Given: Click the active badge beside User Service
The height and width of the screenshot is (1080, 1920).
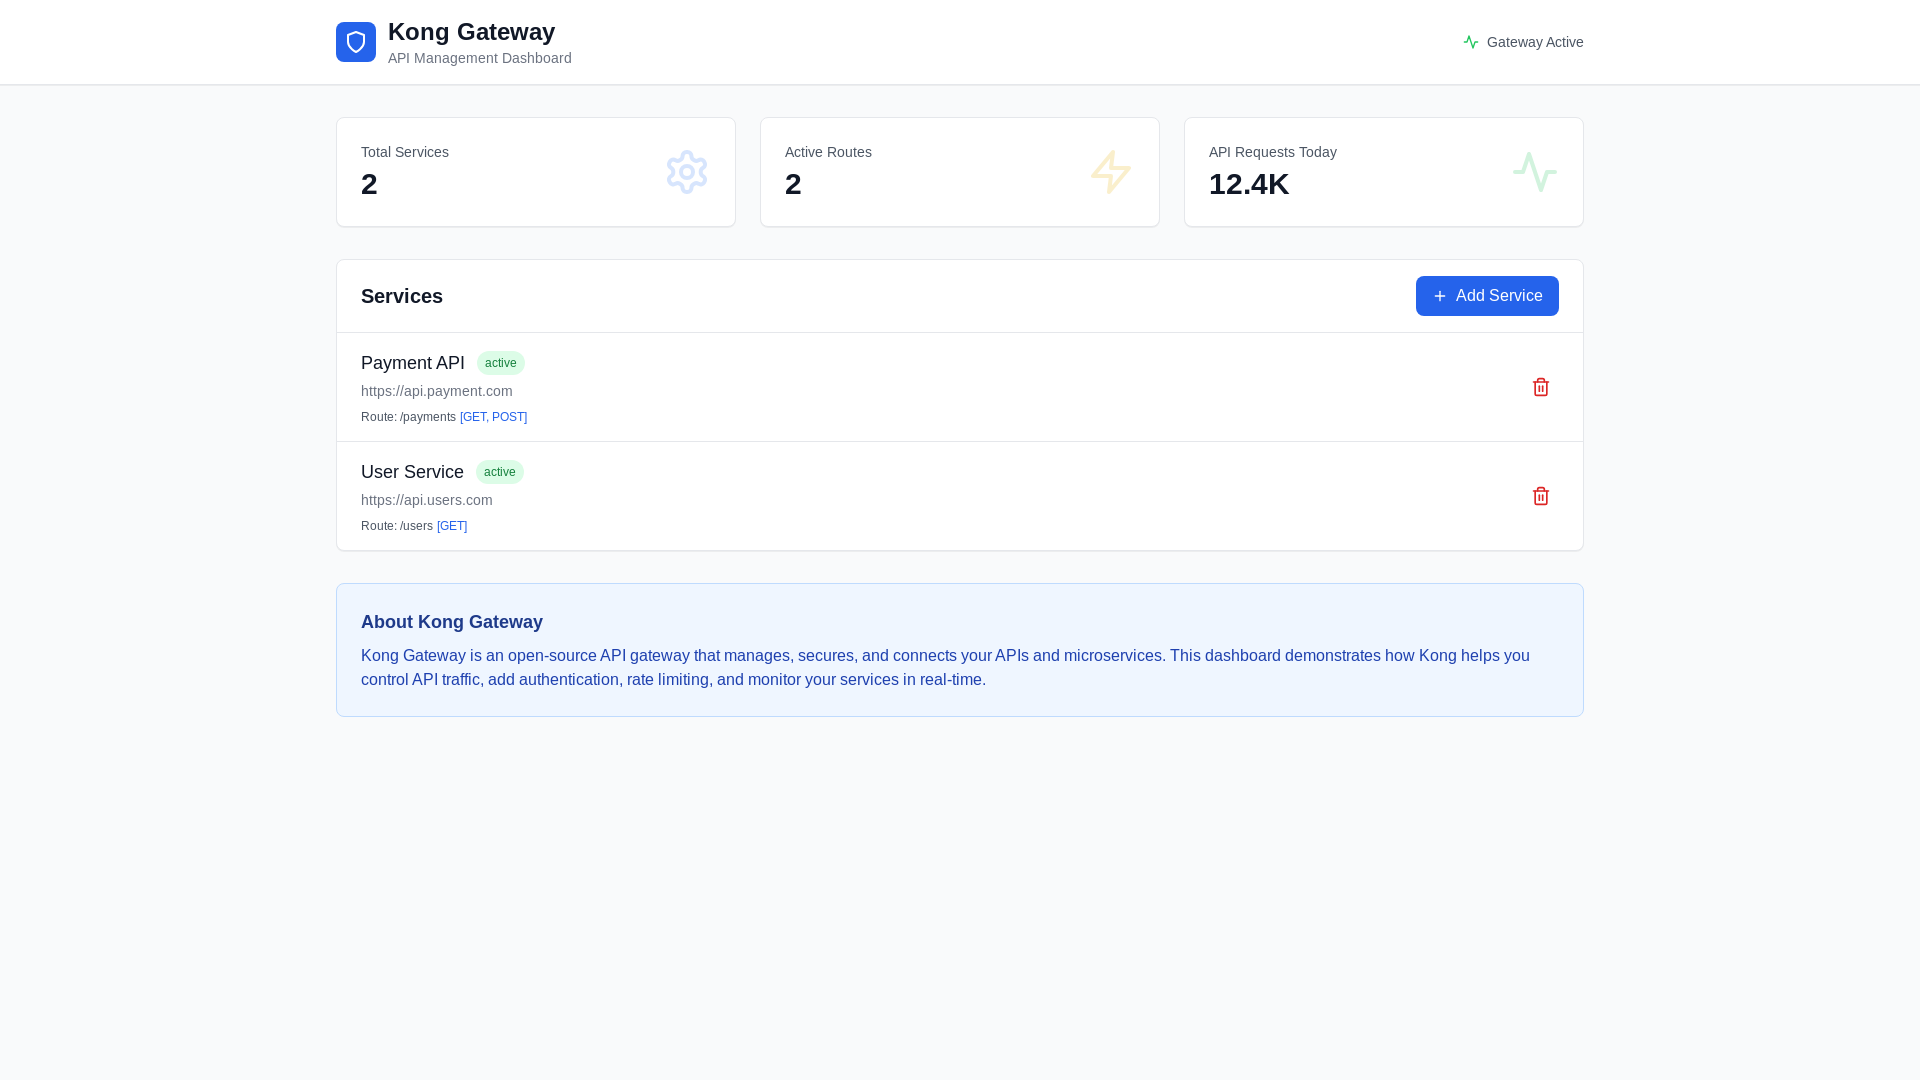Looking at the screenshot, I should [500, 472].
